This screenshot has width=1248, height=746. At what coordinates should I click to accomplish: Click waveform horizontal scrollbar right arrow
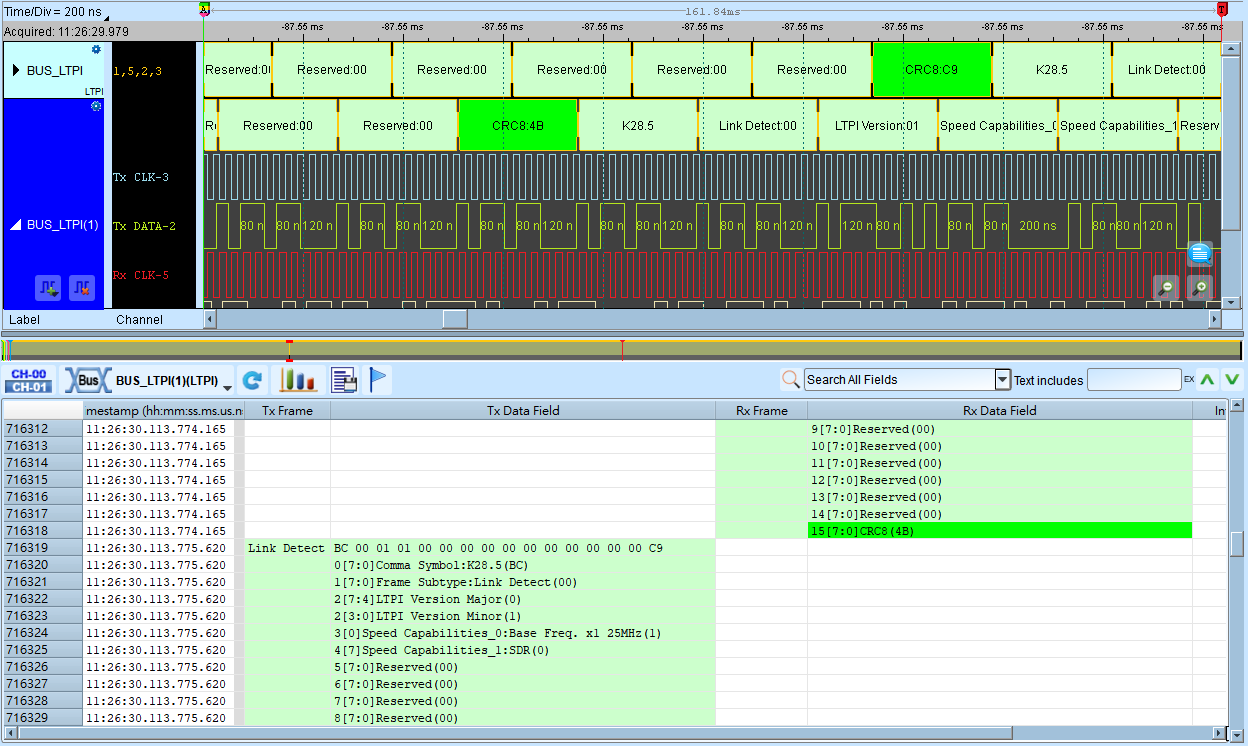coord(1214,319)
